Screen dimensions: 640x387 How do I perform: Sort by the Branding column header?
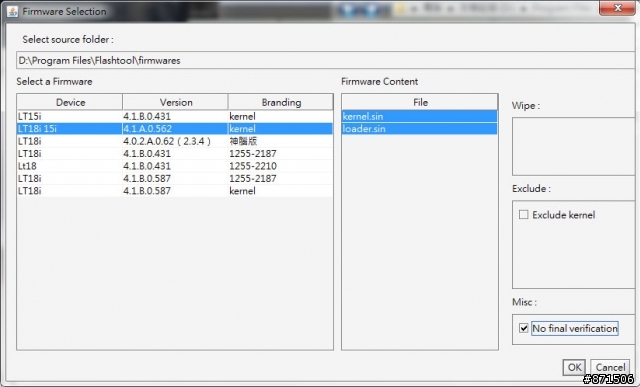pos(281,102)
